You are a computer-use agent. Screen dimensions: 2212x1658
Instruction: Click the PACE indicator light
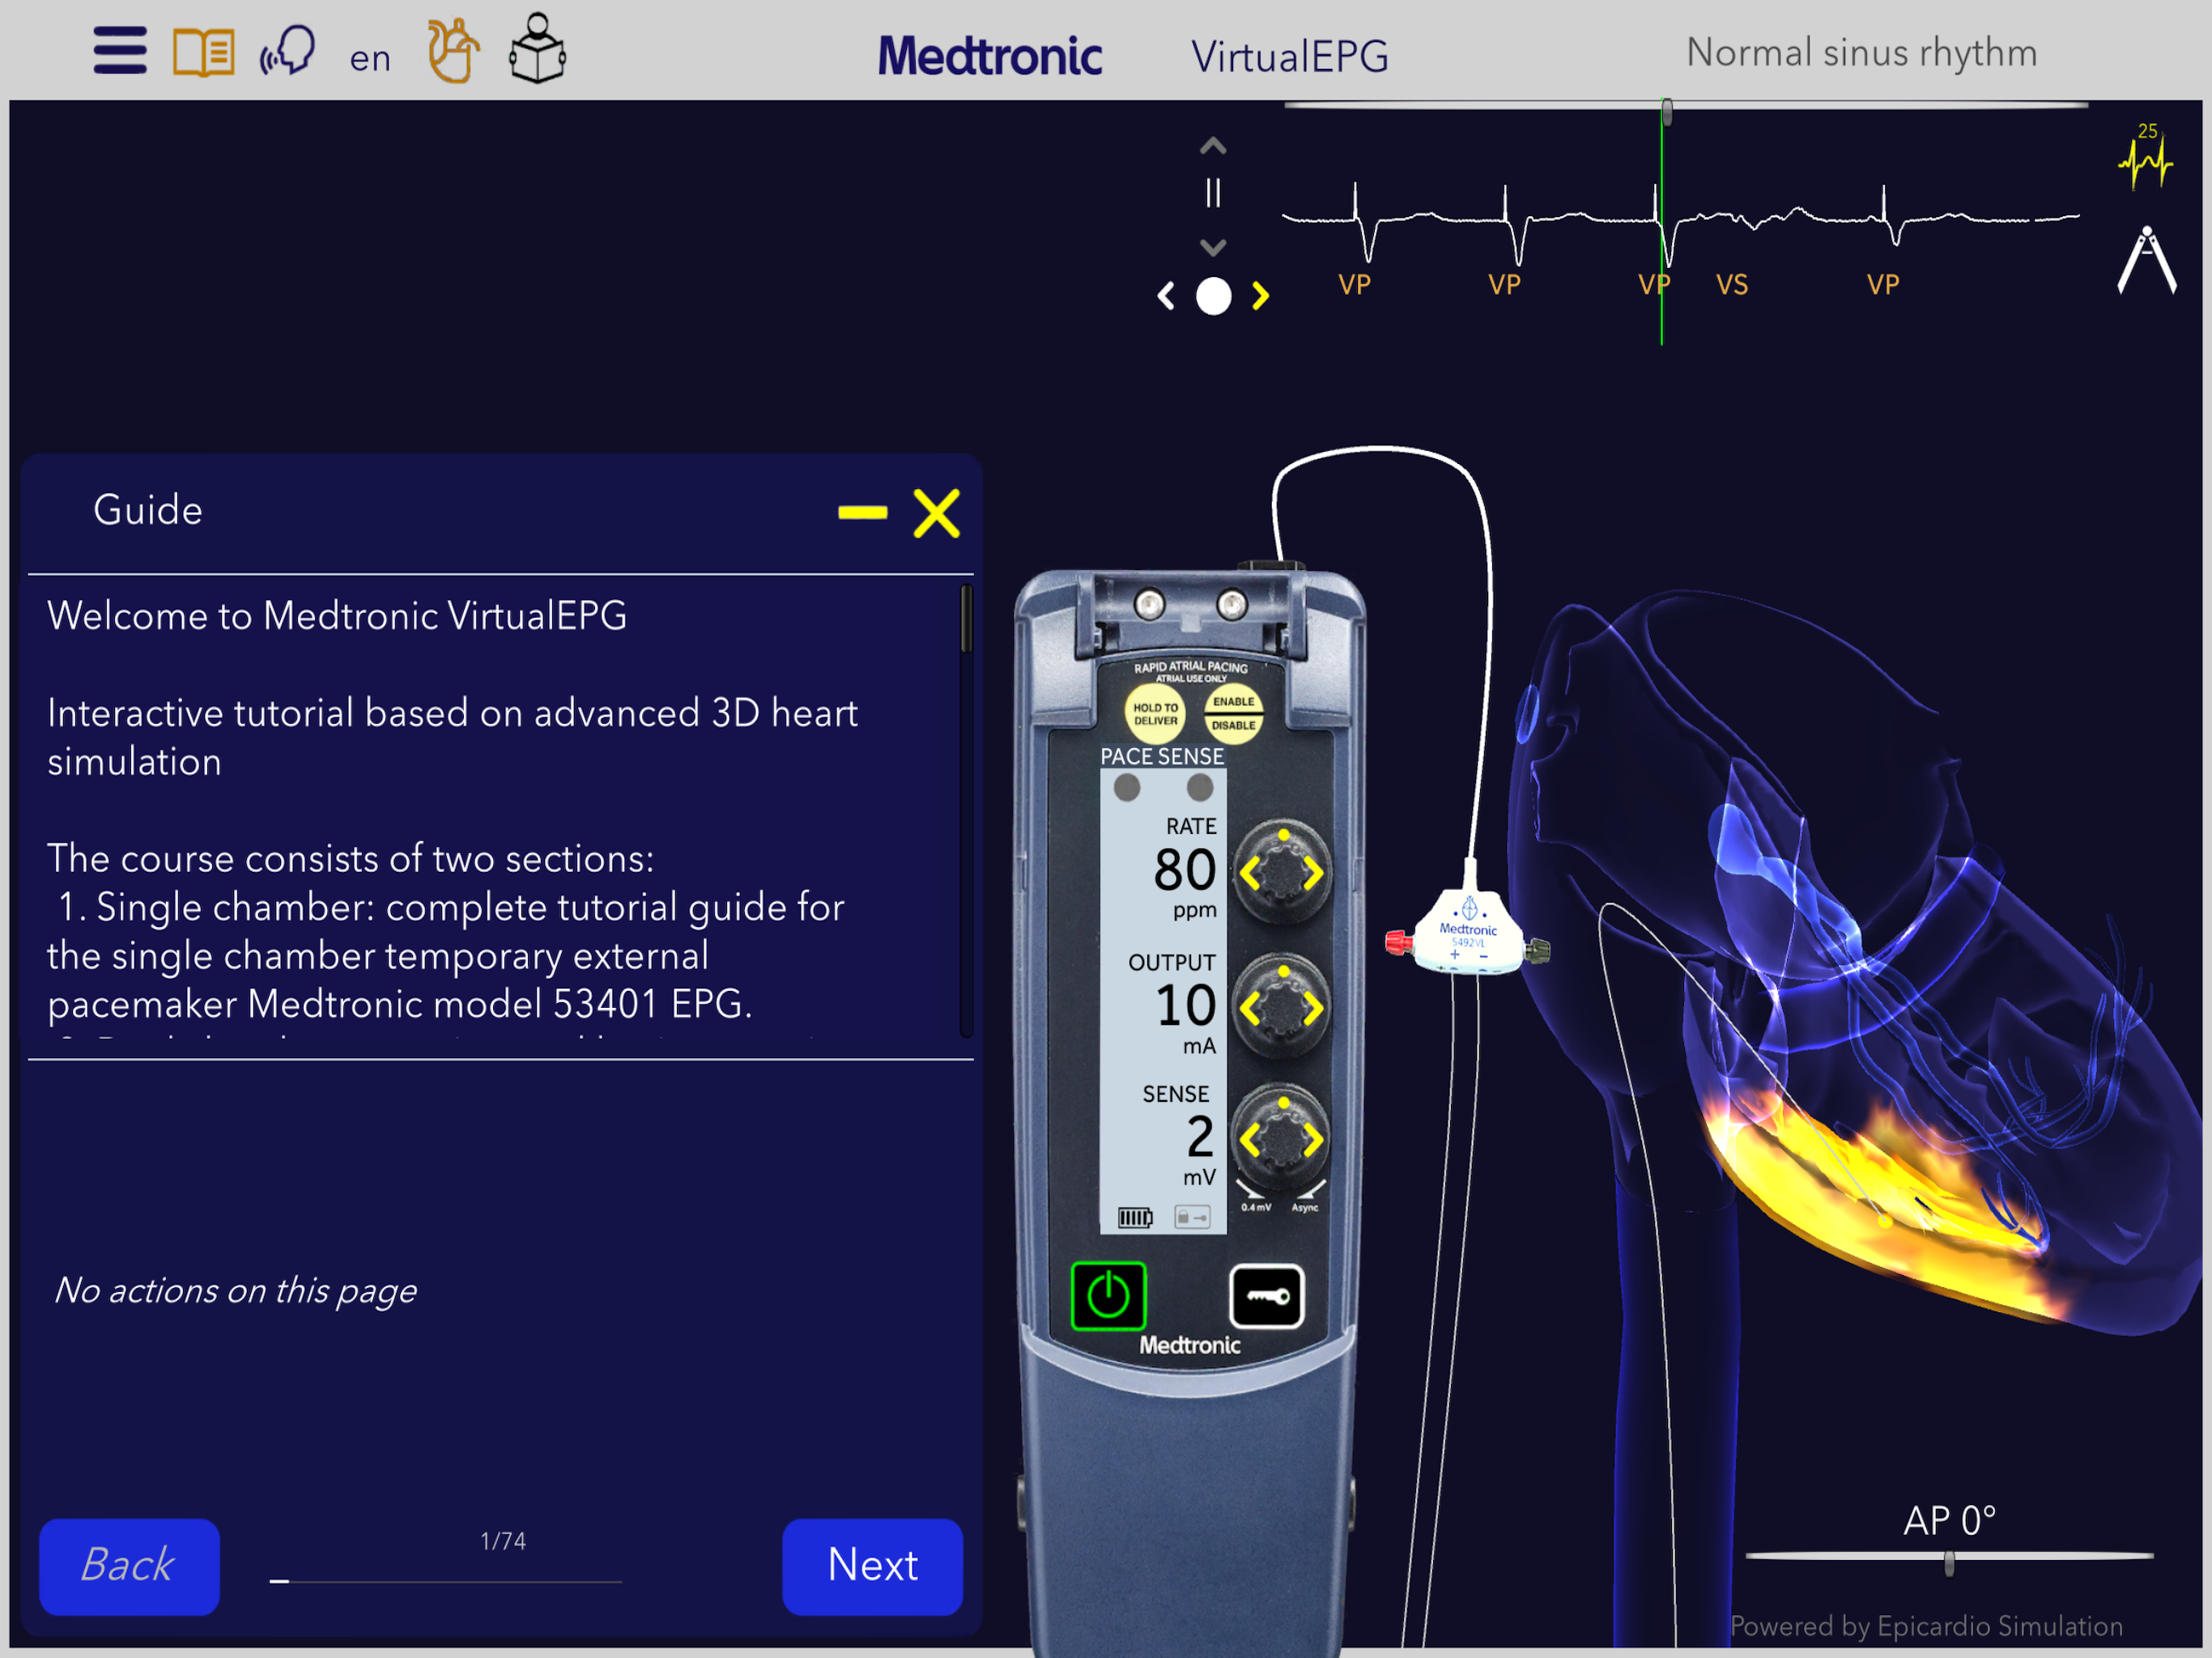click(x=1127, y=788)
